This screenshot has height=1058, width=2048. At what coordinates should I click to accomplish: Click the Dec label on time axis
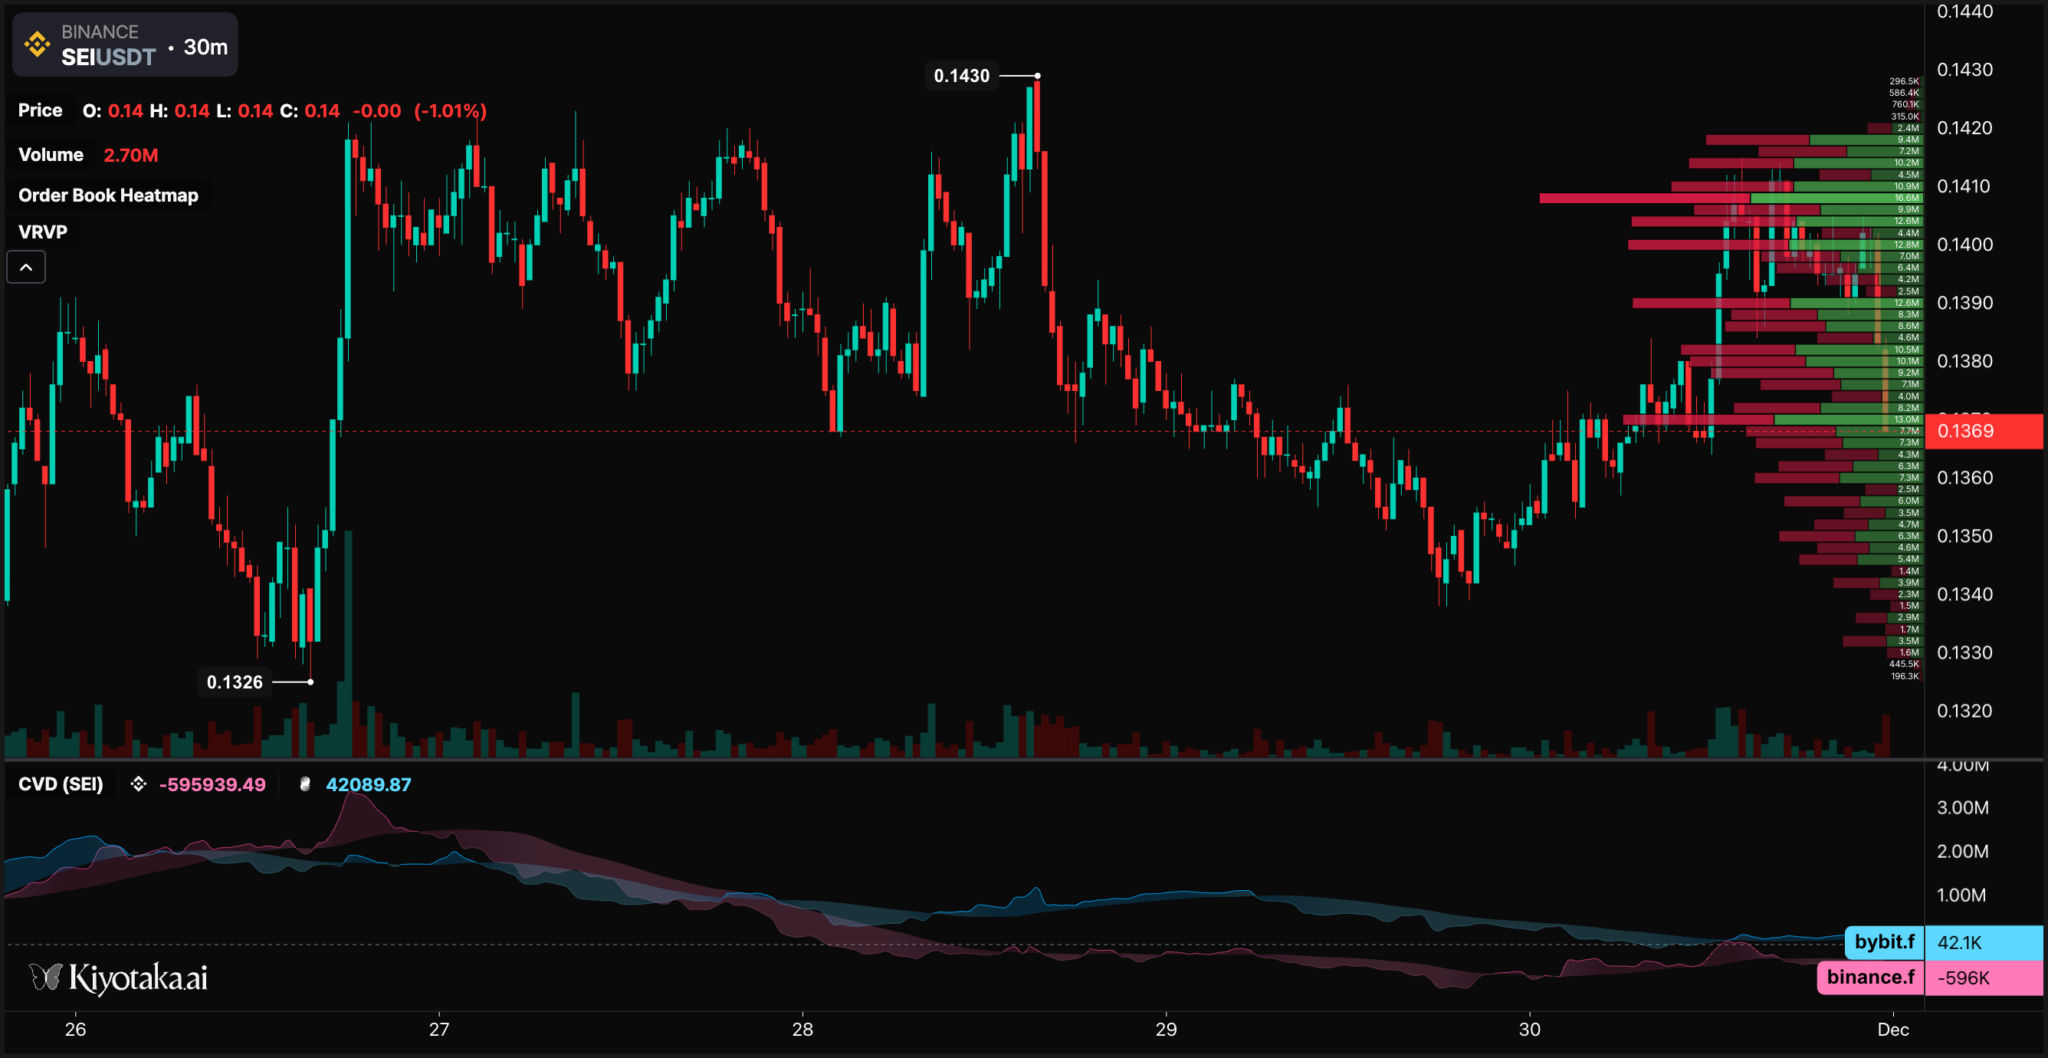1893,1029
